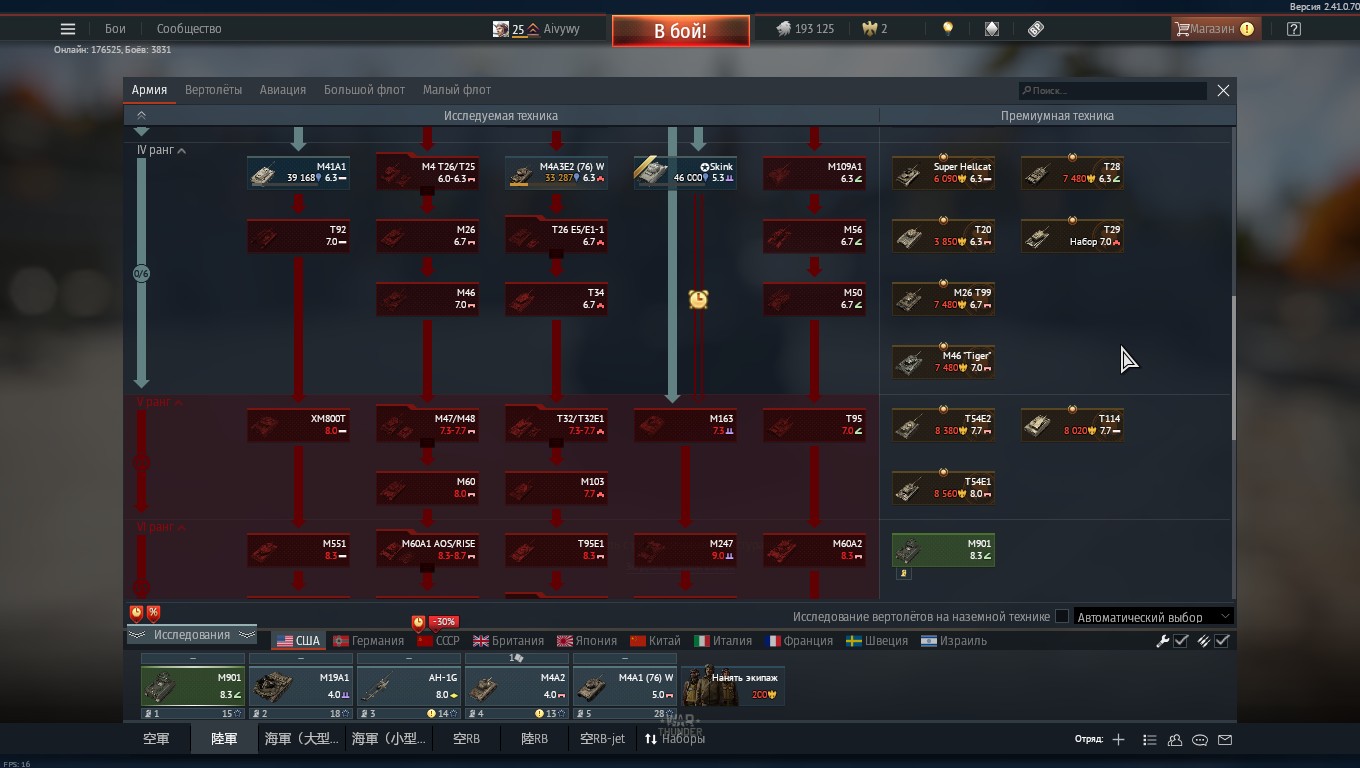Image resolution: width=1360 pixels, height=768 pixels.
Task: Click the alarm clock icon in the research tree
Action: pyautogui.click(x=698, y=298)
